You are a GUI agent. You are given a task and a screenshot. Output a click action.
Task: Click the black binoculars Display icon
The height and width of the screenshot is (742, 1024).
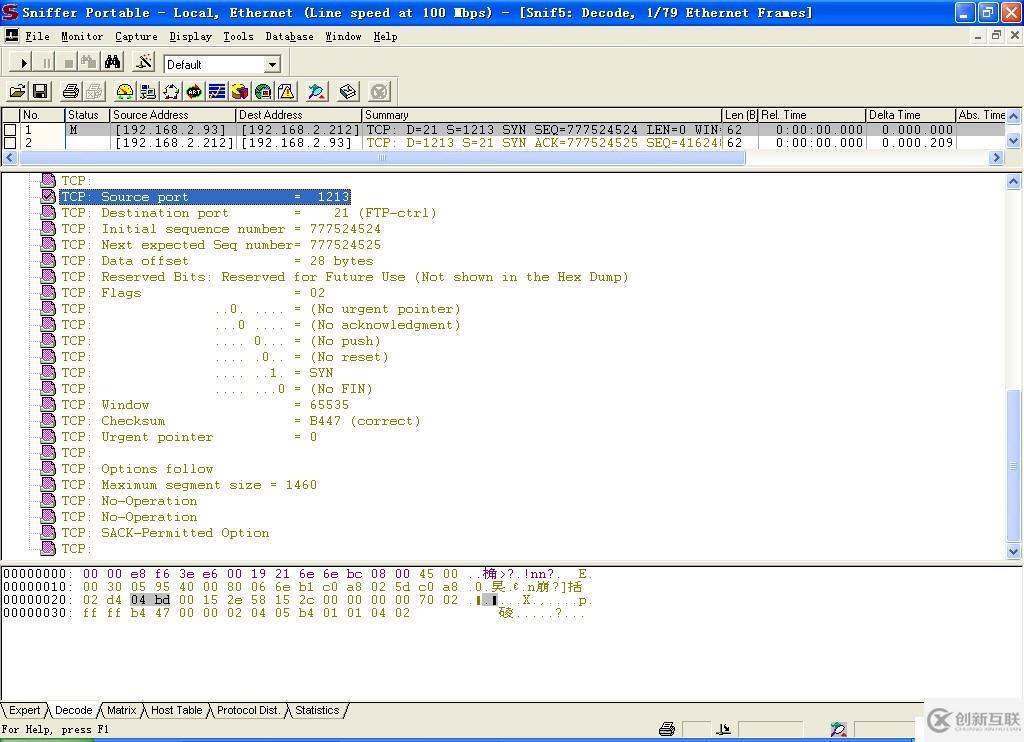[x=112, y=63]
